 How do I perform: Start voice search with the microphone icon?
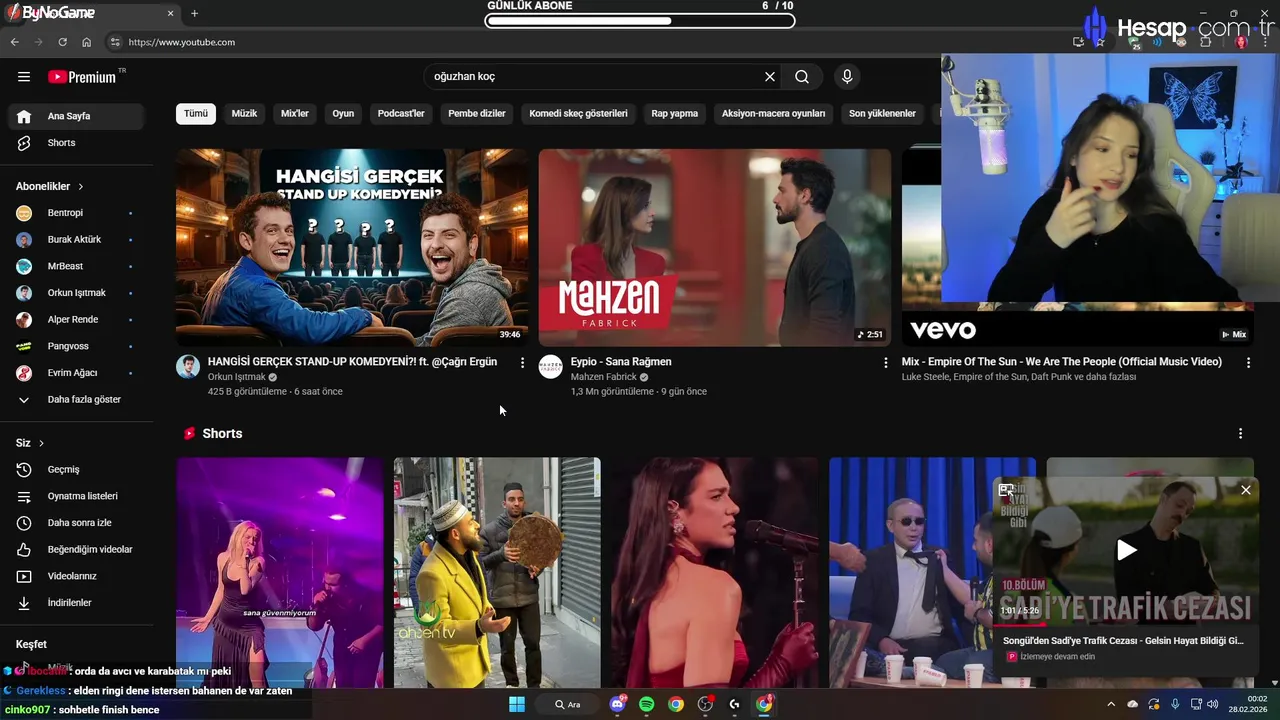[x=847, y=77]
